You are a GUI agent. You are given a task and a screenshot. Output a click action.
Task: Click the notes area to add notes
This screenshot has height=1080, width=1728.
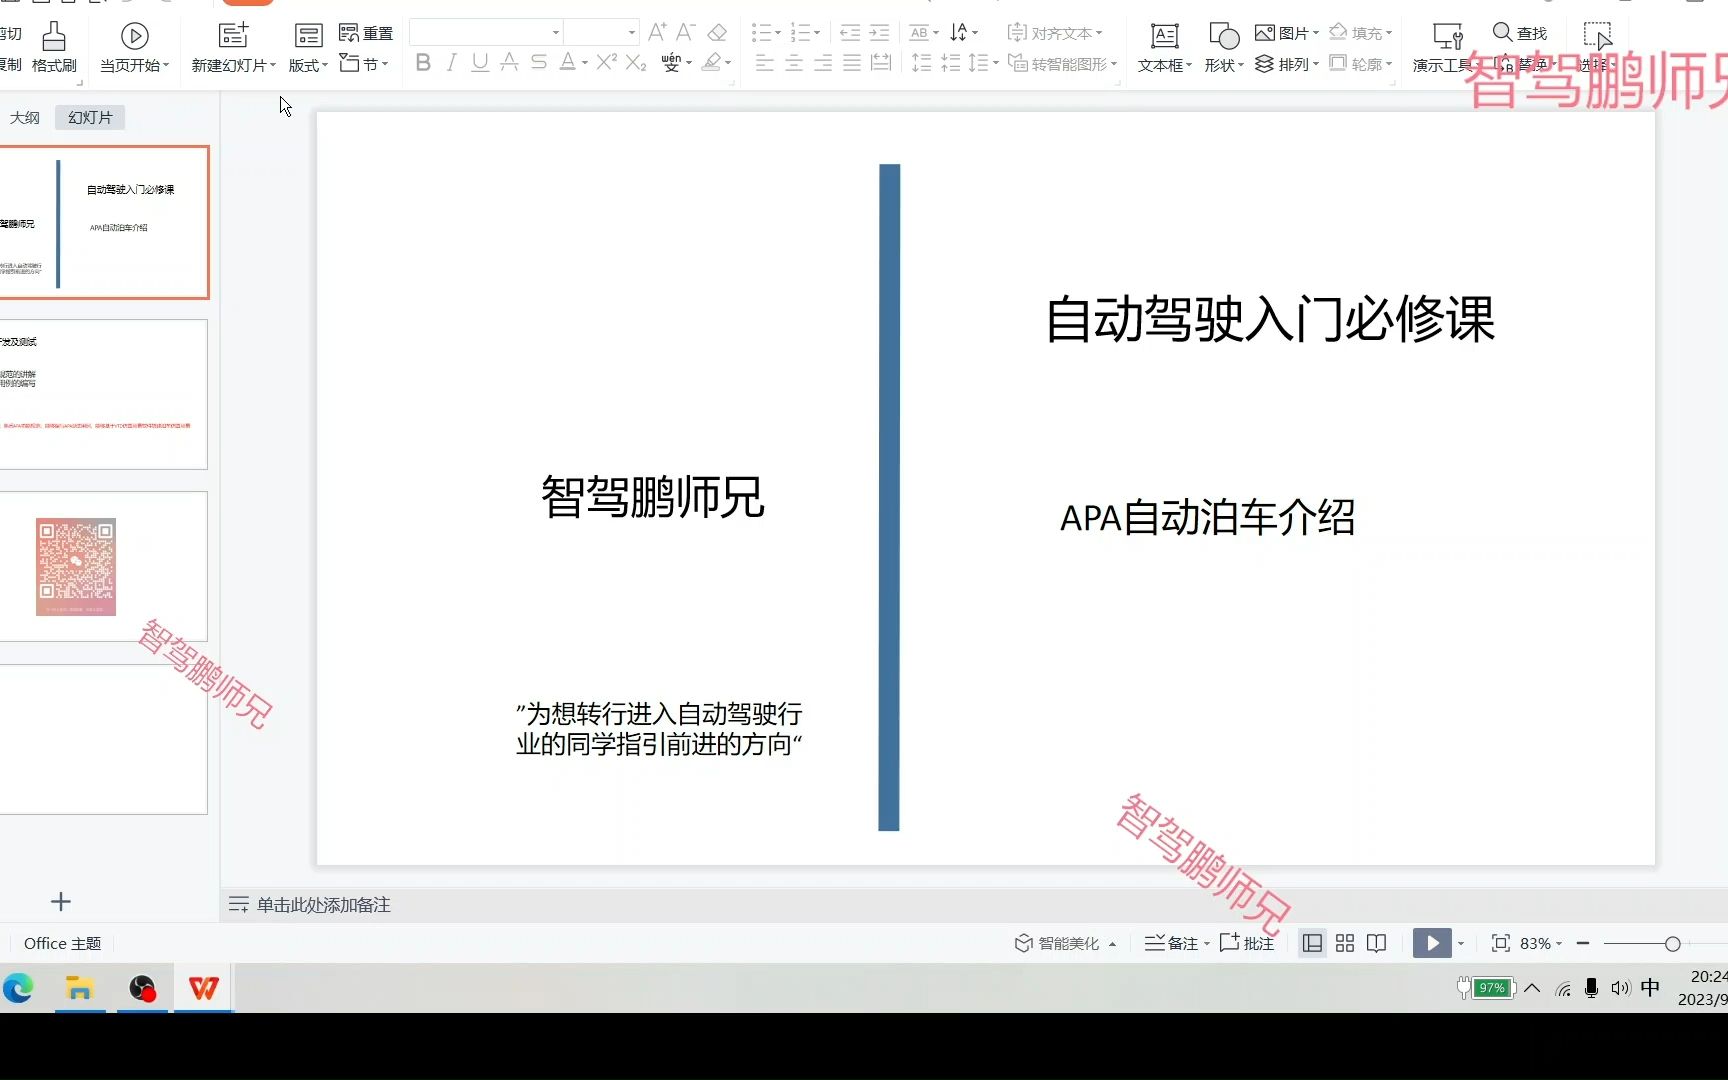point(323,905)
